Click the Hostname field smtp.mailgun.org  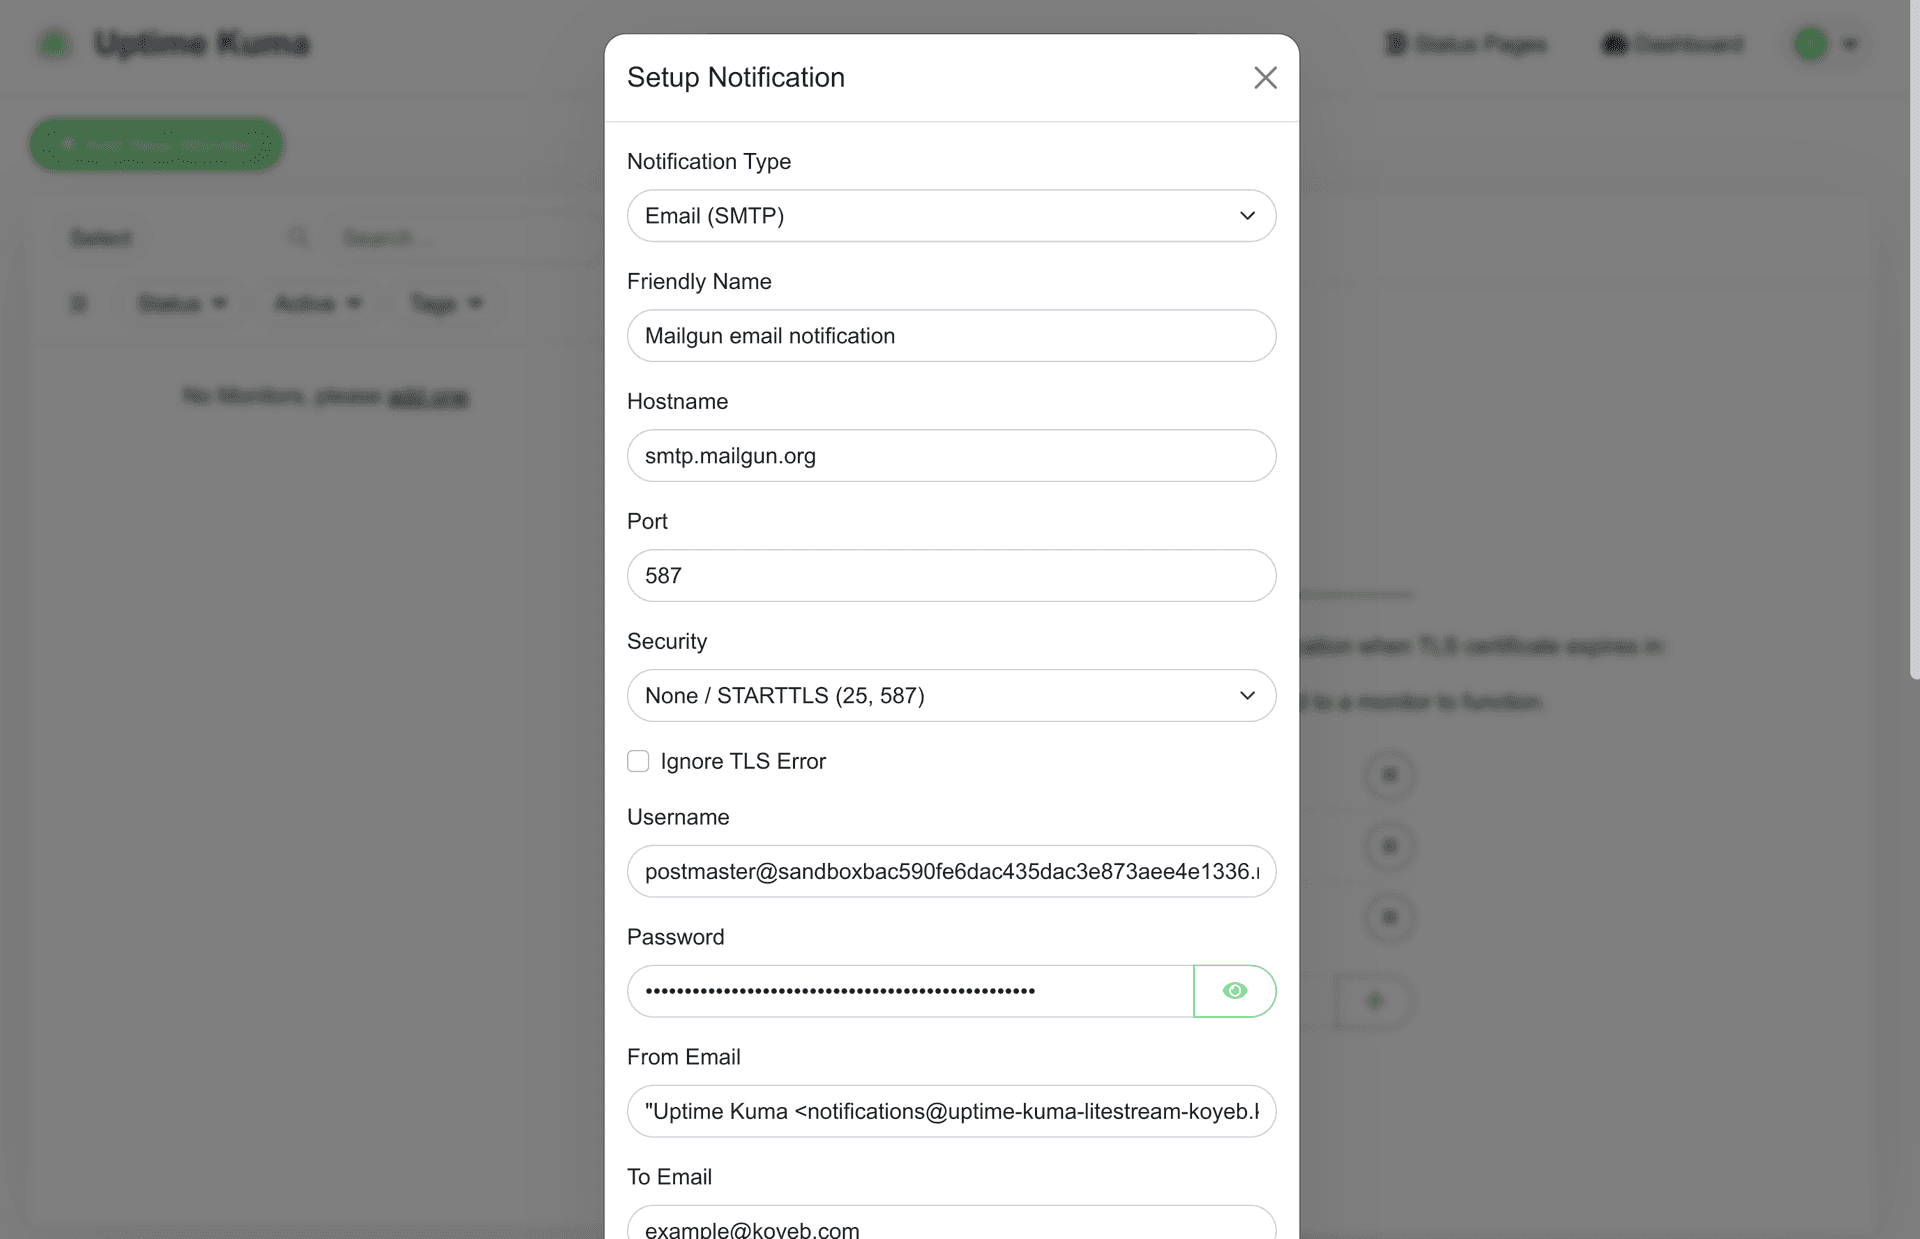[x=951, y=456]
